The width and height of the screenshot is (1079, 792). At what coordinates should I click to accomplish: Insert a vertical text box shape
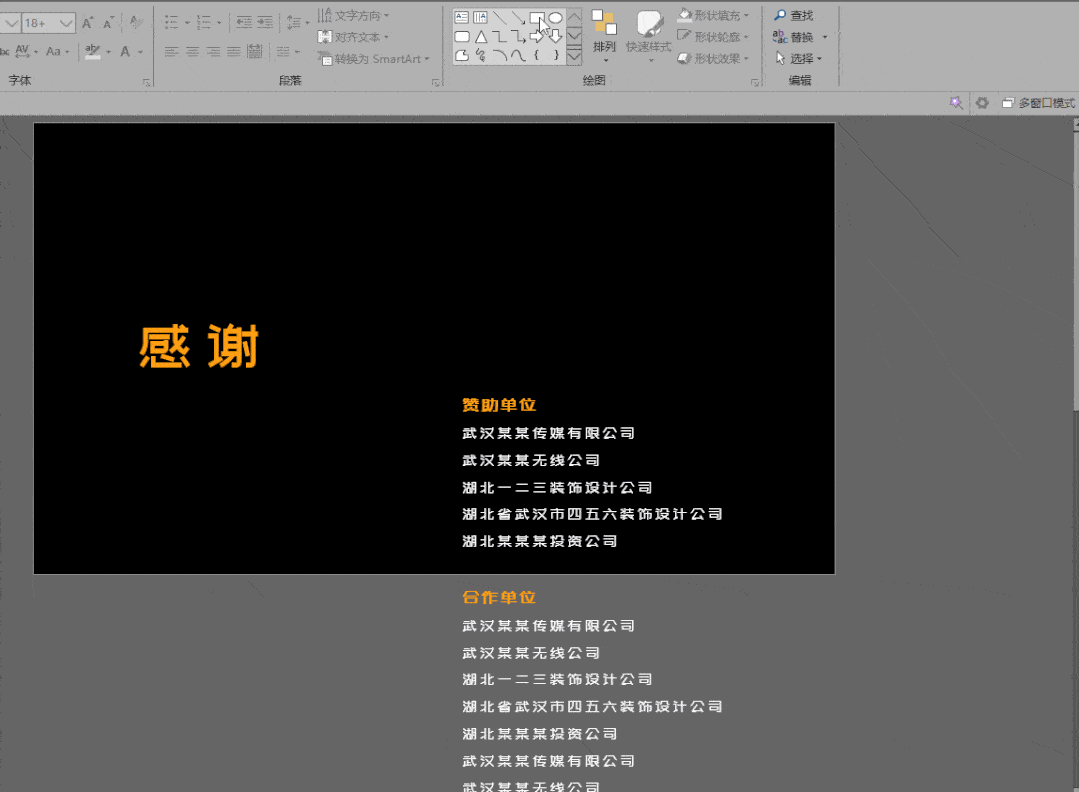click(480, 18)
